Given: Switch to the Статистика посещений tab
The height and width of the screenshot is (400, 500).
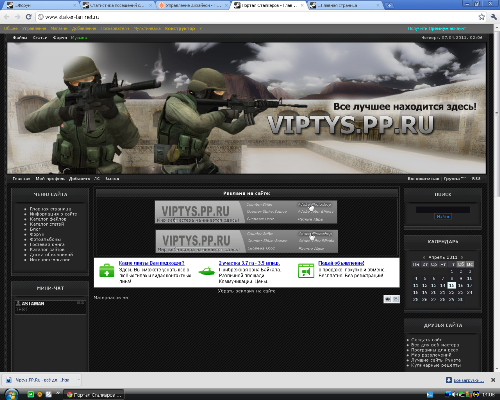Looking at the screenshot, I should pos(117,5).
